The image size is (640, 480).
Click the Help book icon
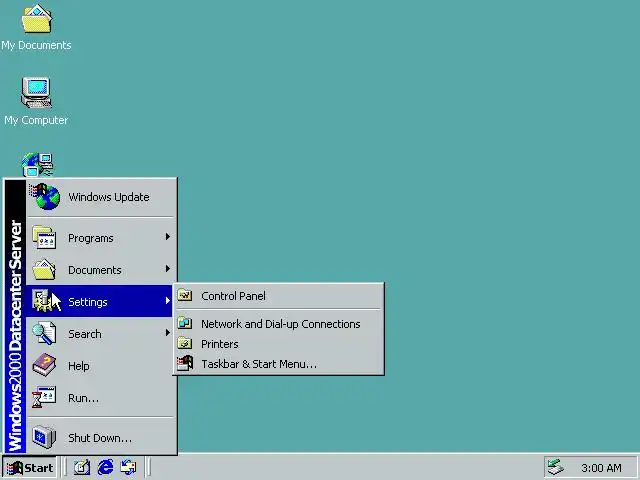coord(44,365)
